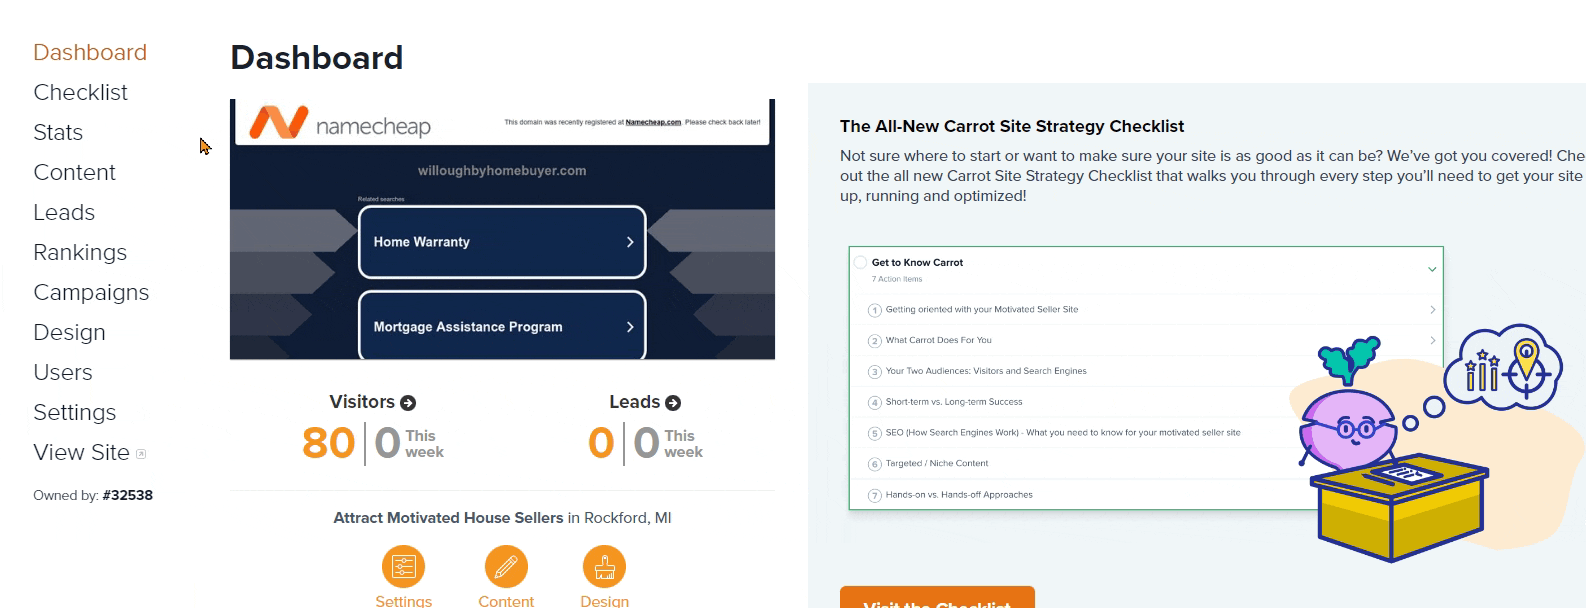The height and width of the screenshot is (608, 1586).
Task: Open Hands-on vs. Hands-off Approaches item
Action: [x=959, y=495]
